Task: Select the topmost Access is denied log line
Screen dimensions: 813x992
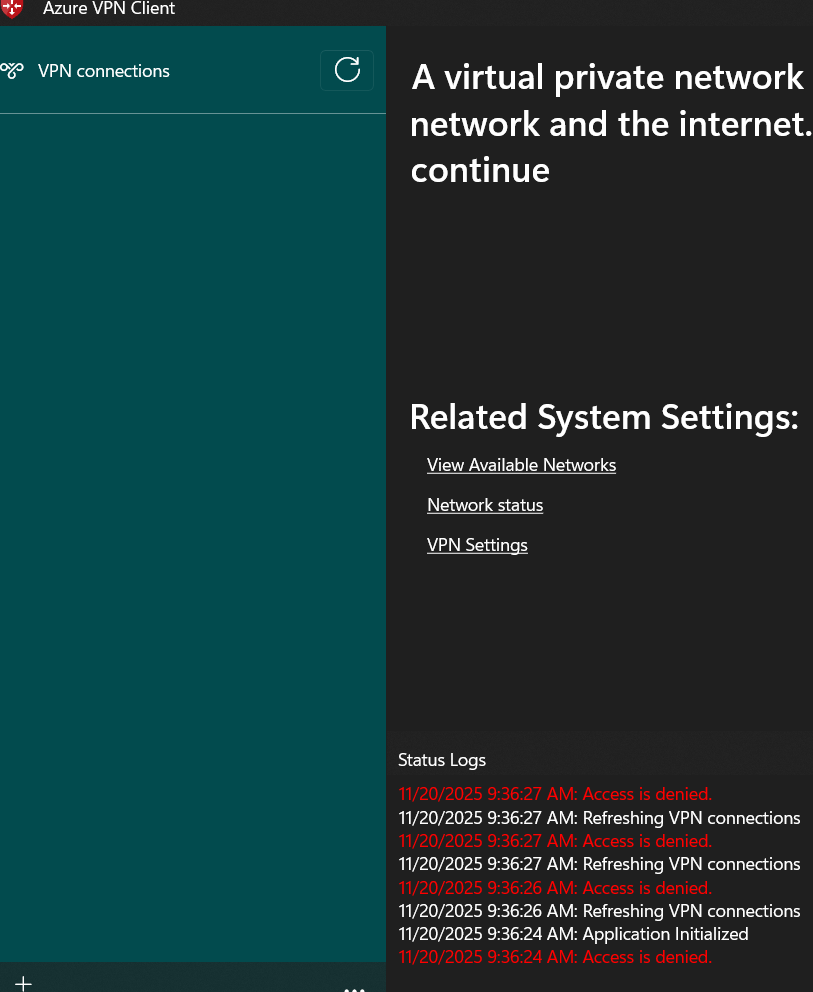Action: [555, 794]
